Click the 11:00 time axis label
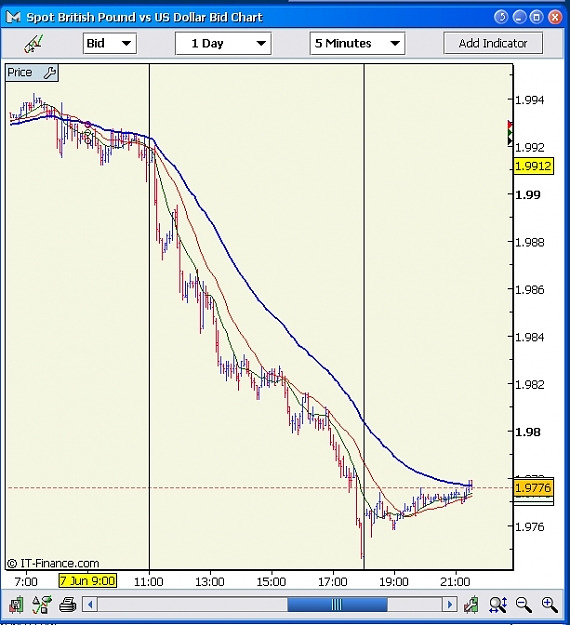 click(x=149, y=582)
